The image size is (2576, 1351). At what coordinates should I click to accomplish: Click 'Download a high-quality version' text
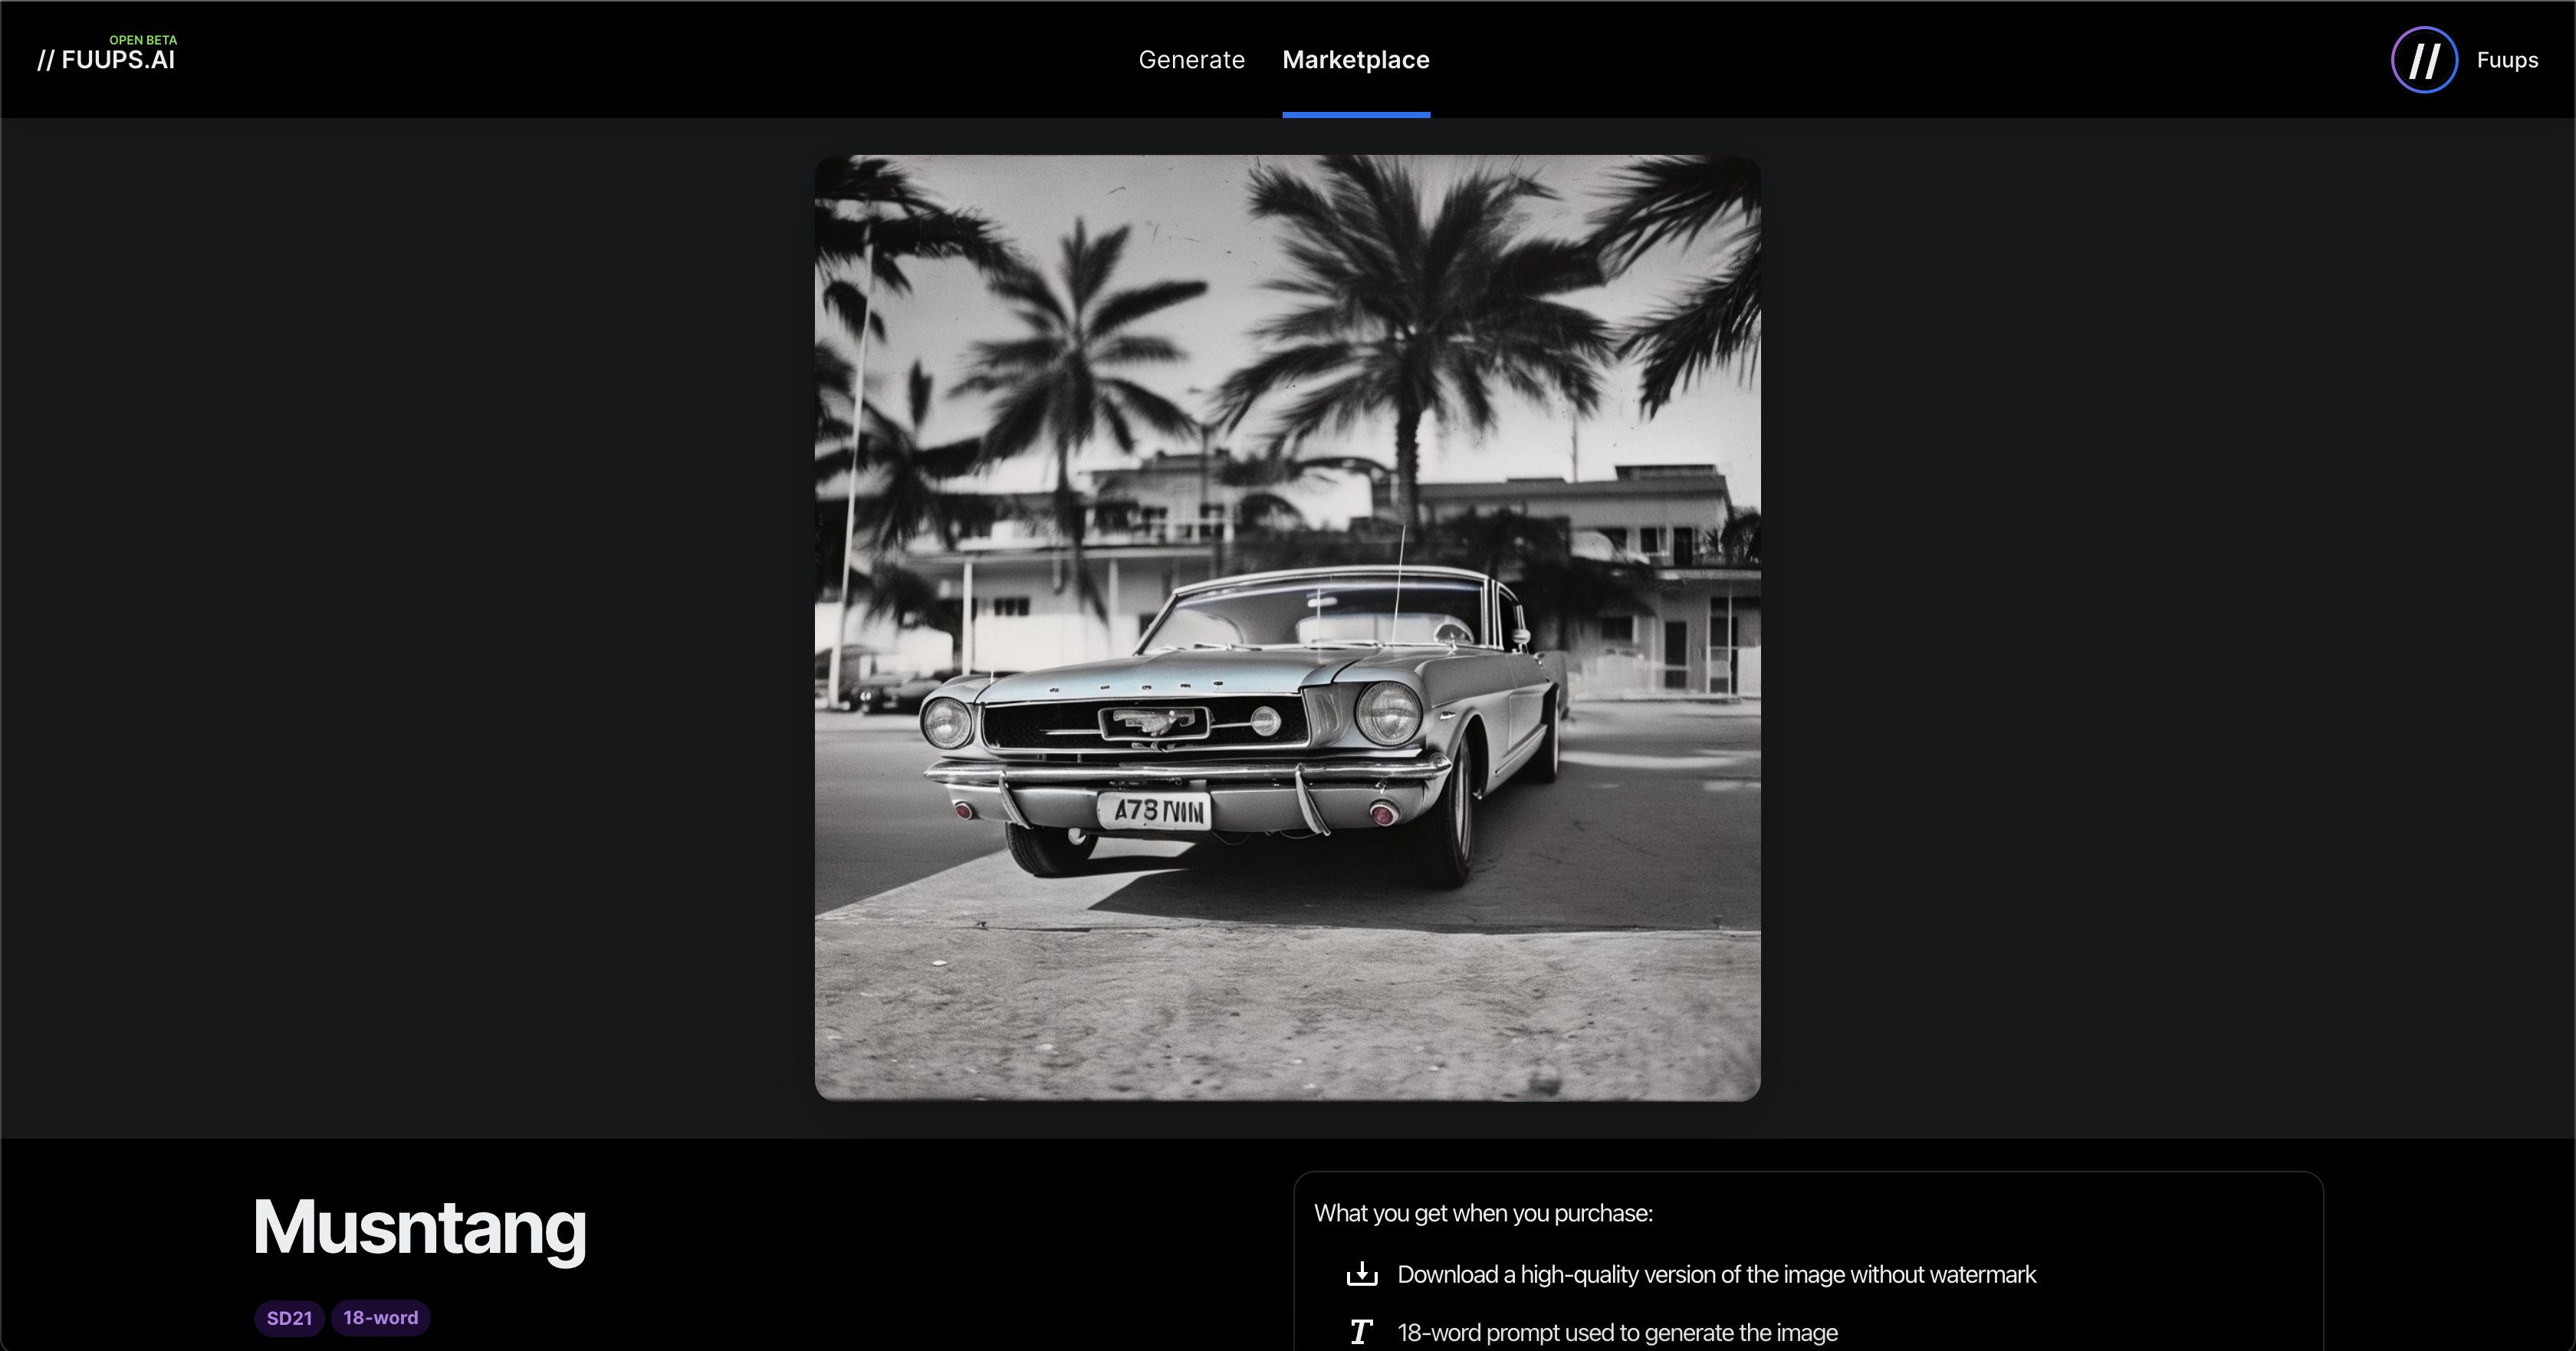pos(1716,1274)
